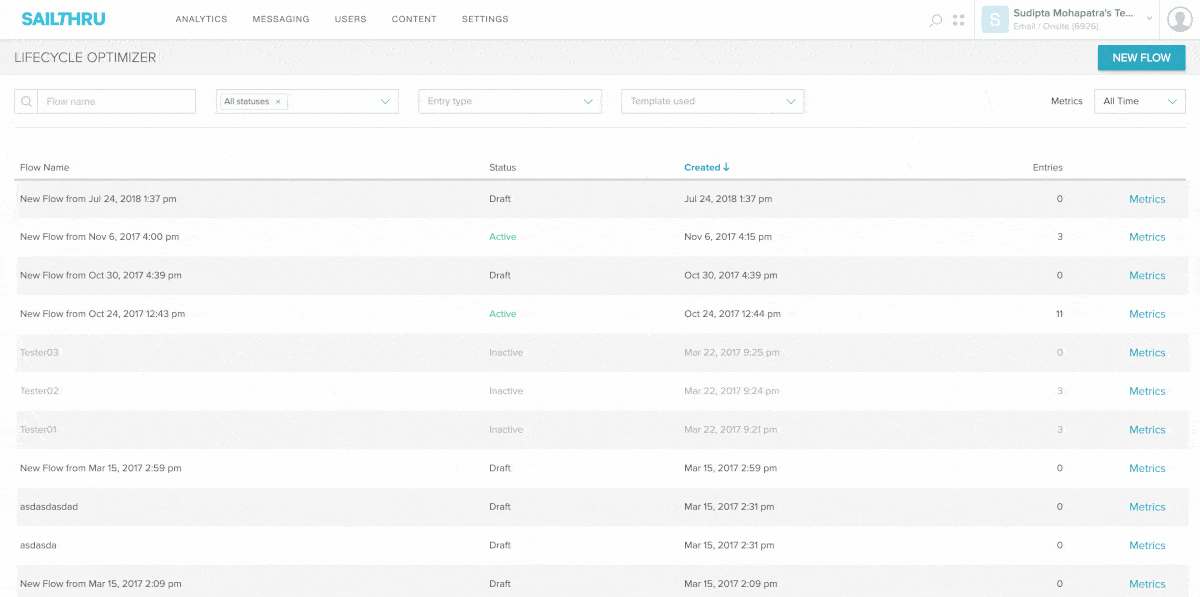The height and width of the screenshot is (597, 1200).
Task: Click Inactive status of Tester03
Action: [506, 352]
